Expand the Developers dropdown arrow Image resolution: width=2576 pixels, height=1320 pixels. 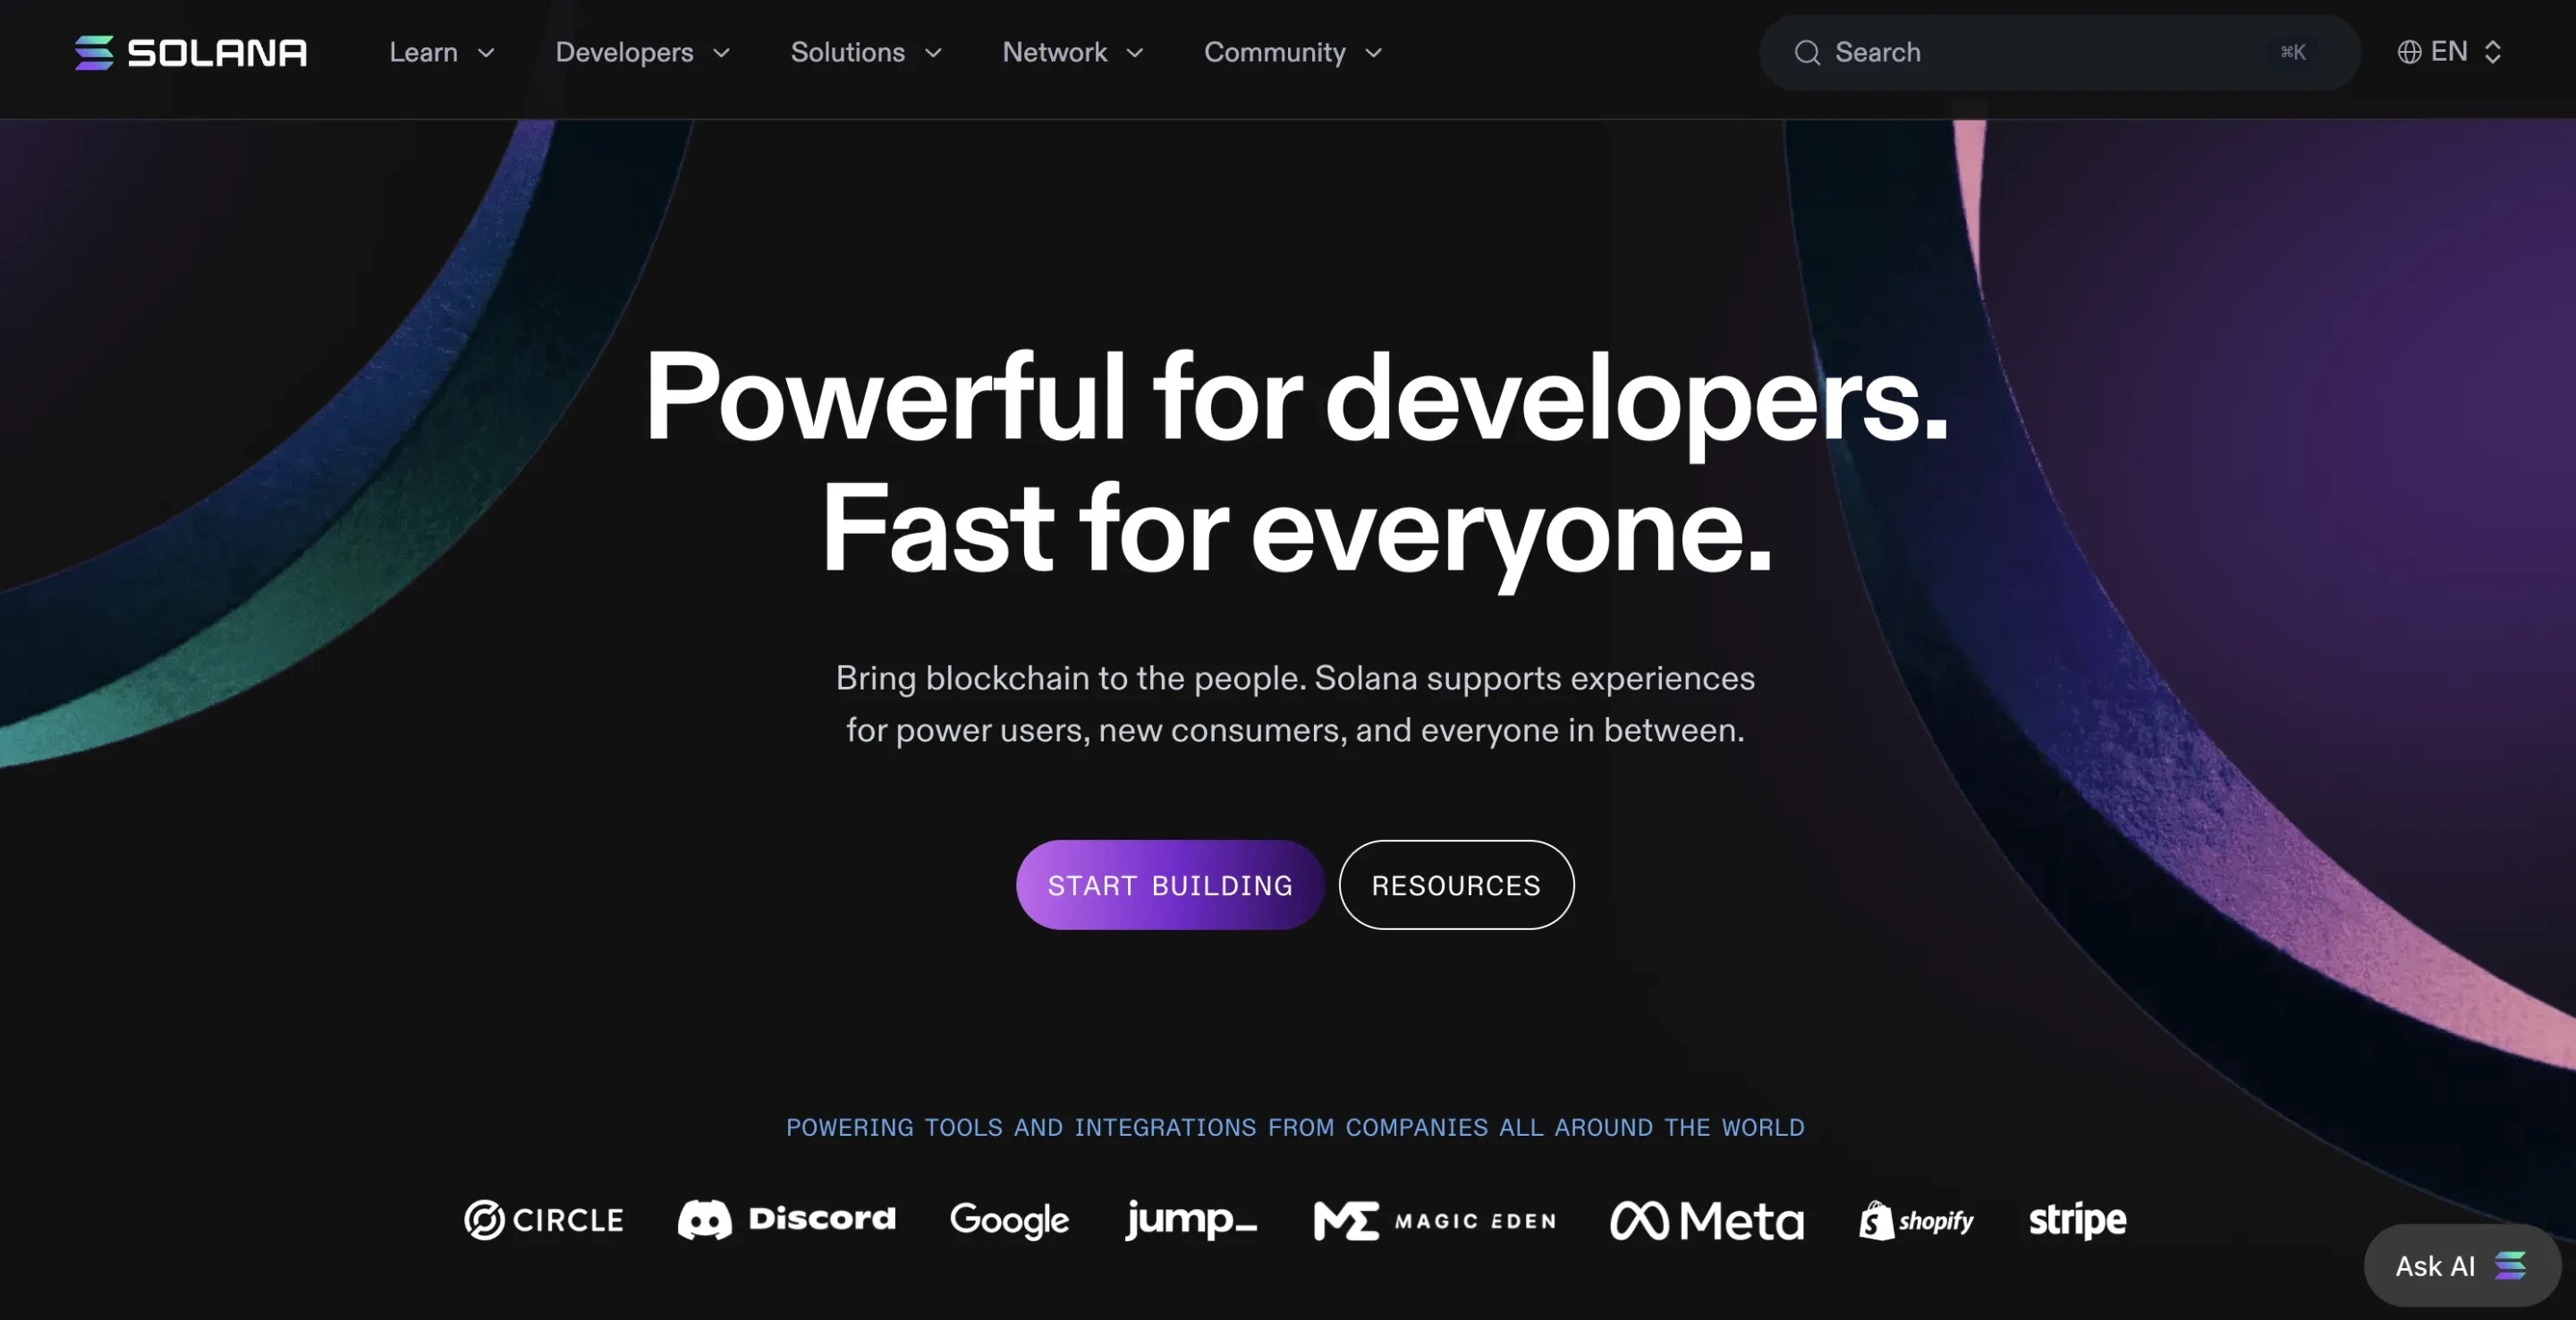pyautogui.click(x=721, y=53)
